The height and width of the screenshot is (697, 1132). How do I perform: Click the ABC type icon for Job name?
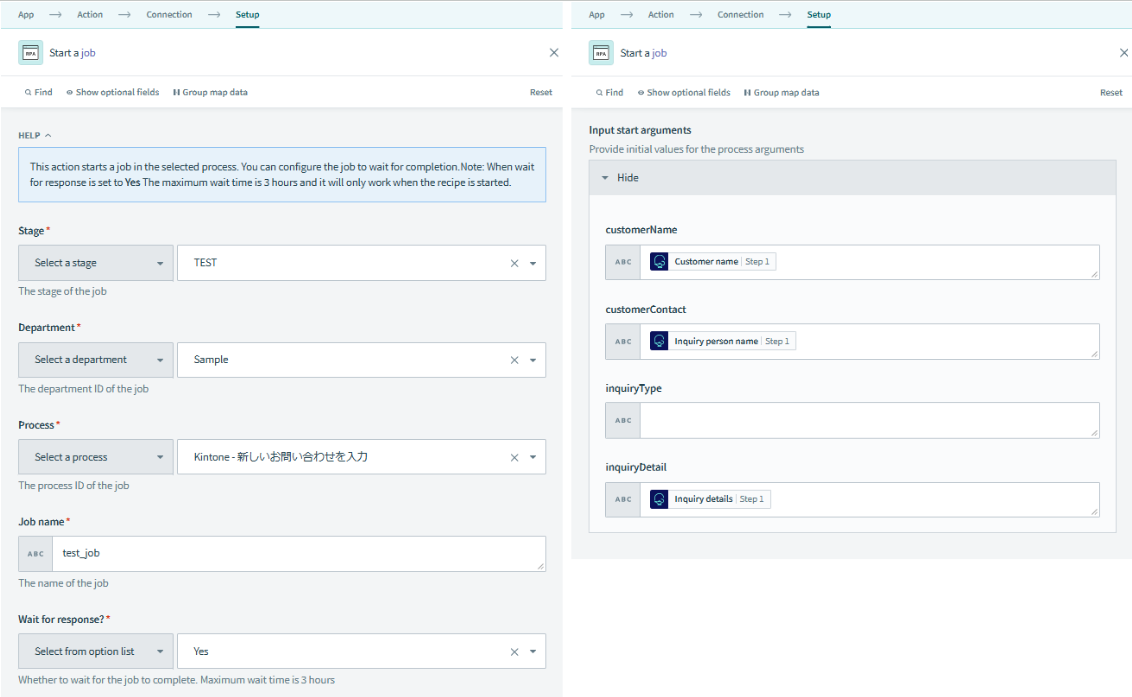tap(35, 554)
